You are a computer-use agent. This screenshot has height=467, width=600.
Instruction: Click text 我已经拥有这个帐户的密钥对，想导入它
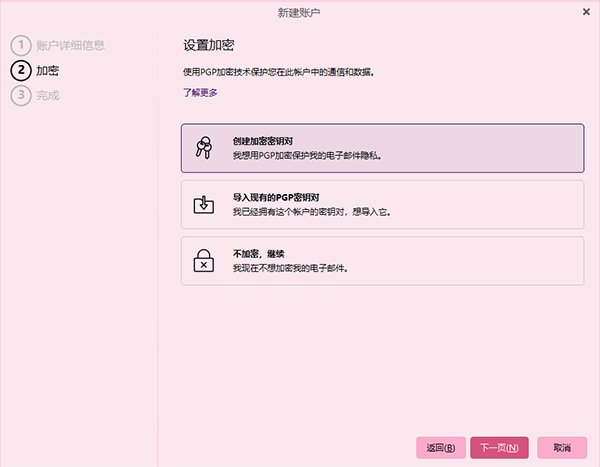coord(311,212)
